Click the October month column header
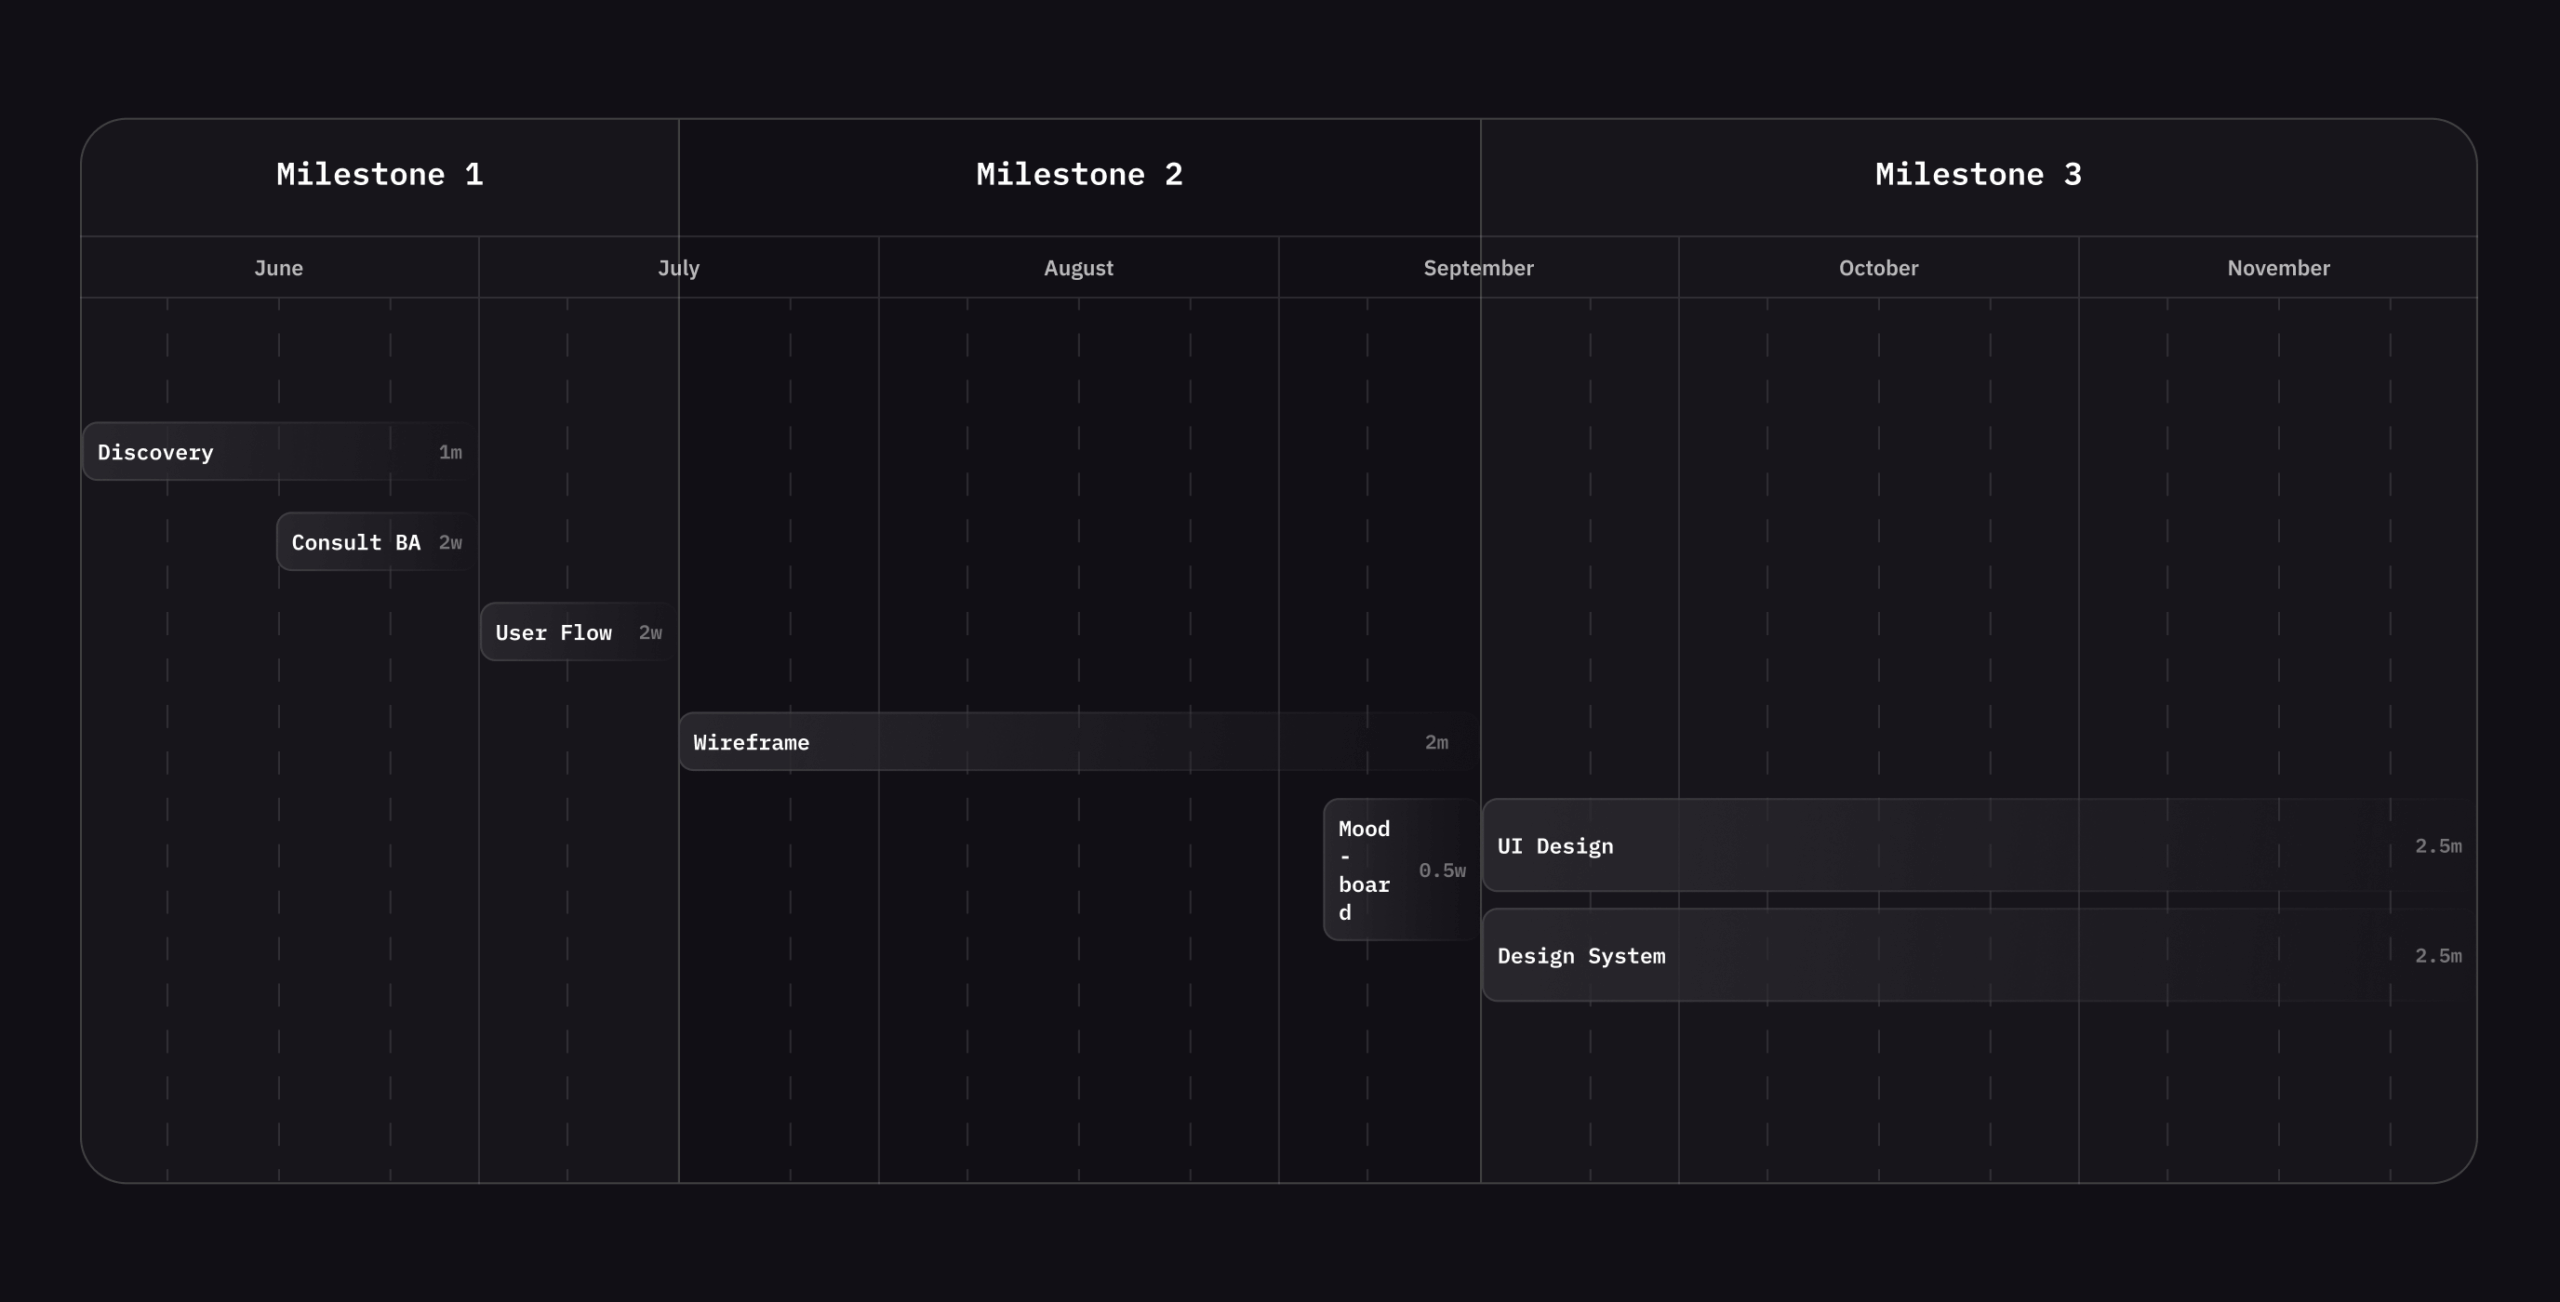This screenshot has height=1302, width=2560. [1879, 268]
